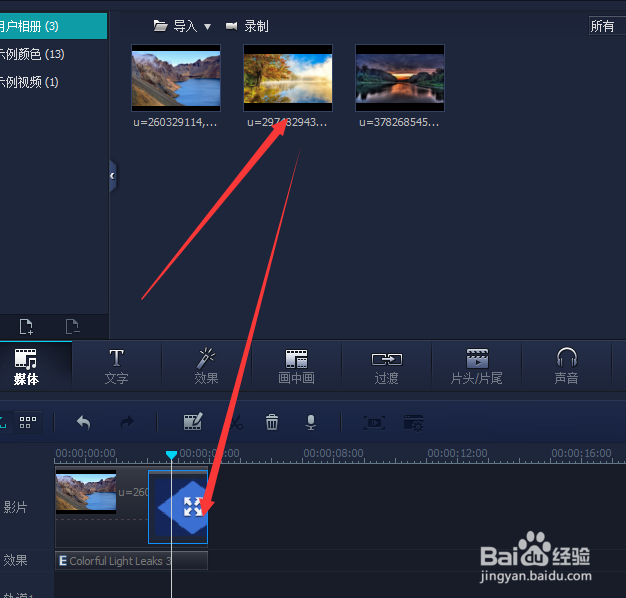
Task: Select the Colorful Light Leaks effect clip
Action: click(x=131, y=560)
